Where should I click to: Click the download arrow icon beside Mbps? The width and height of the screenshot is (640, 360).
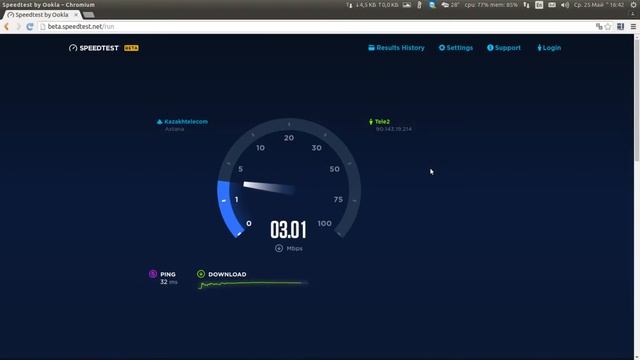pyautogui.click(x=279, y=248)
